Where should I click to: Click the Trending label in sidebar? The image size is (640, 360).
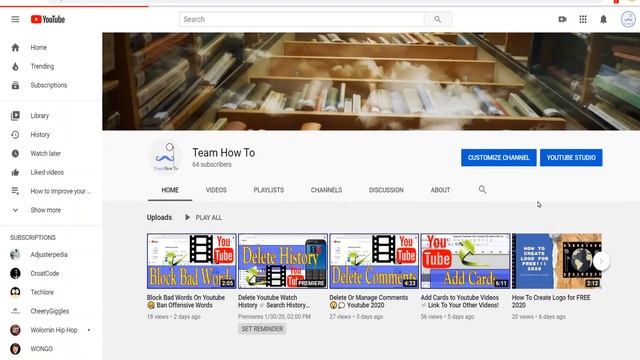pos(42,66)
